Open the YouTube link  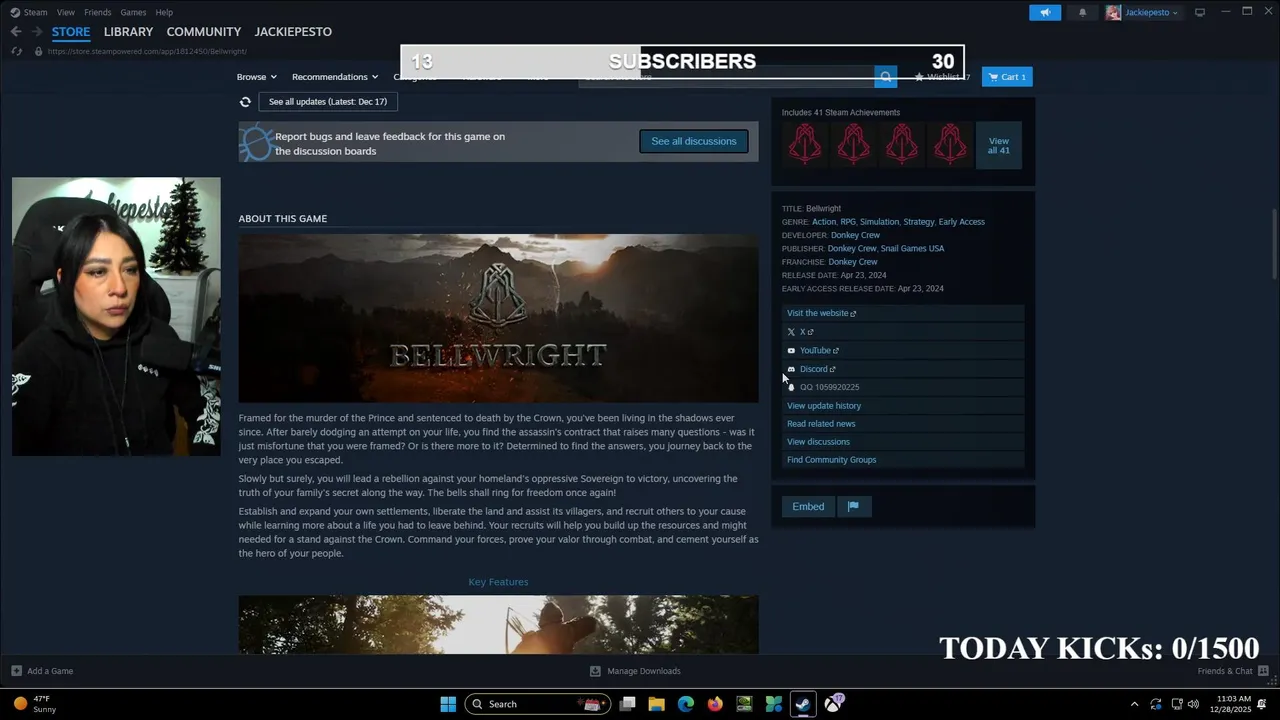(903, 351)
